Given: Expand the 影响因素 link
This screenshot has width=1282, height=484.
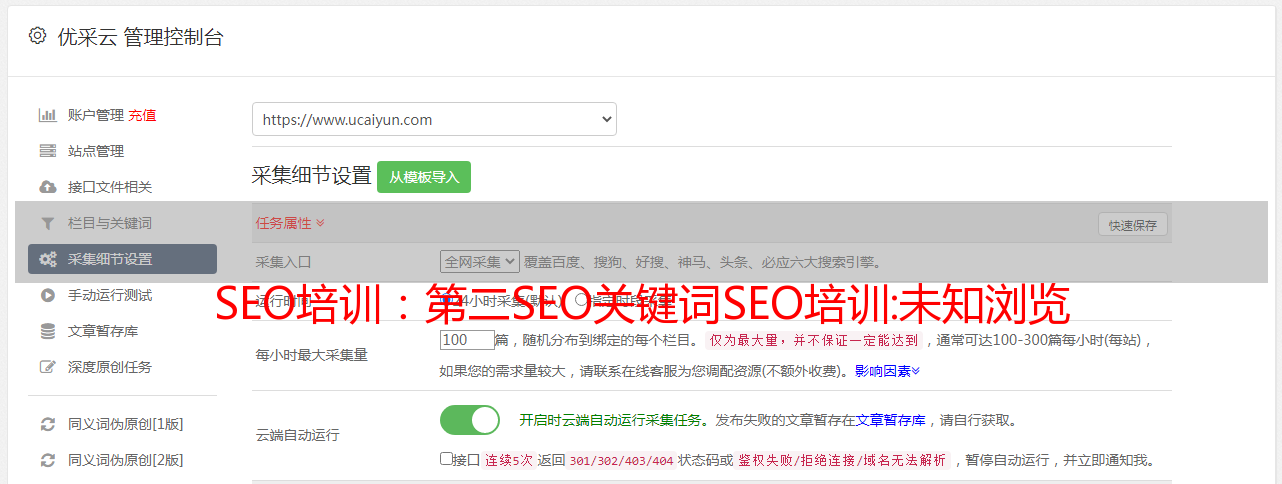Looking at the screenshot, I should [887, 371].
